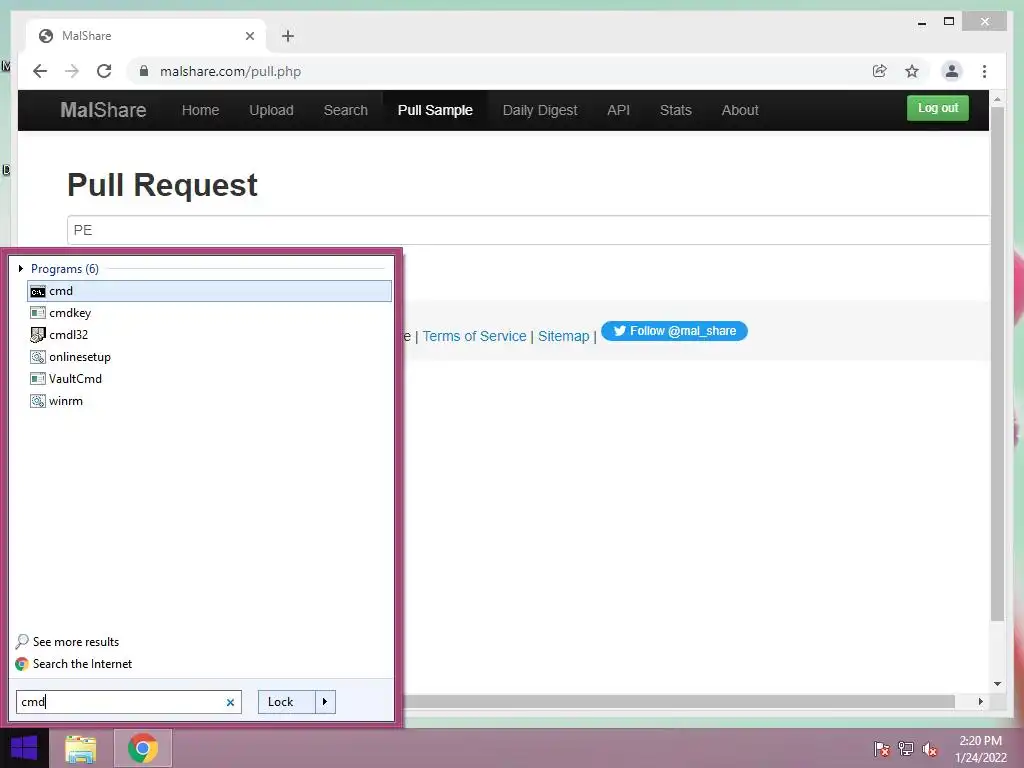The image size is (1024, 768).
Task: Click the horizontal scrollbar thumb
Action: click(679, 701)
